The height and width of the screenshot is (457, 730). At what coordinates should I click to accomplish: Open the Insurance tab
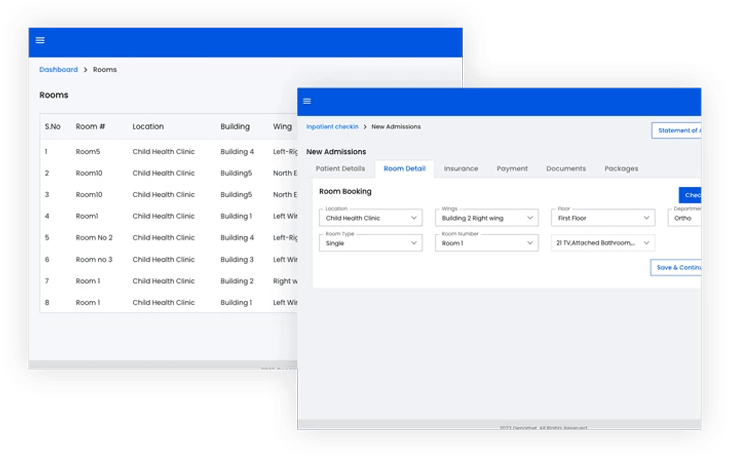(461, 169)
